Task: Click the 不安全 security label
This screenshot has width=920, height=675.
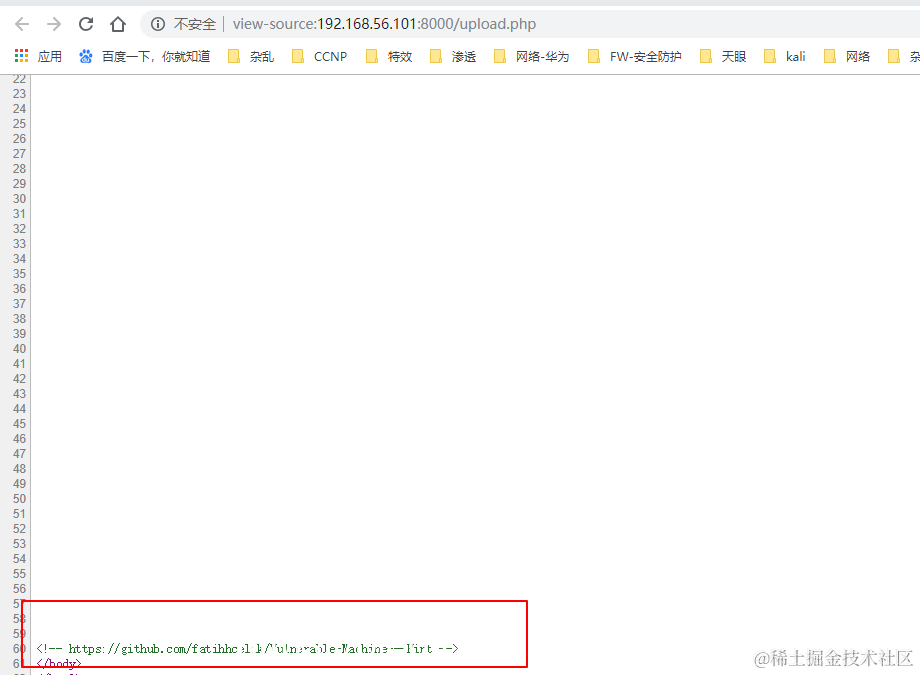Action: pyautogui.click(x=195, y=24)
